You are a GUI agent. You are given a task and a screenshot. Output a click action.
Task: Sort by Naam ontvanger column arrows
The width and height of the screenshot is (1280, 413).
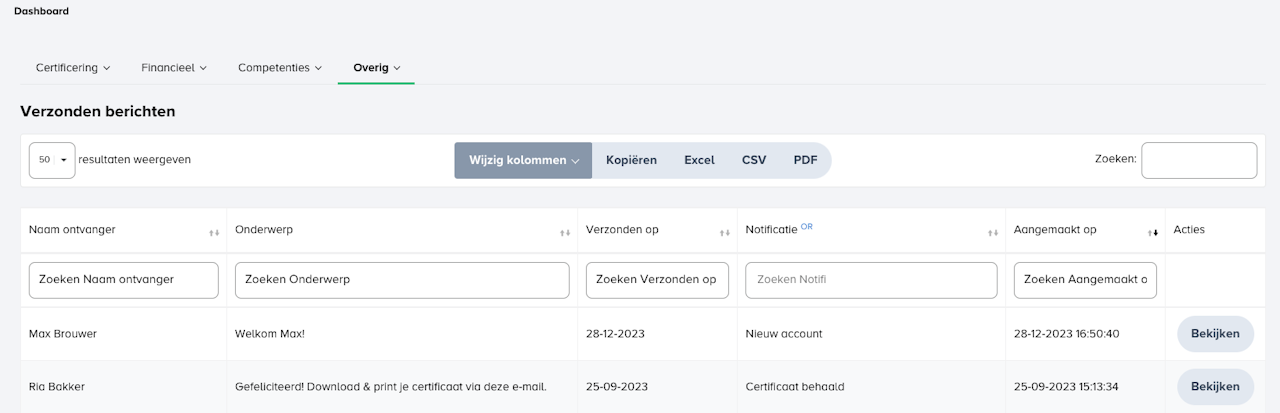click(x=214, y=232)
